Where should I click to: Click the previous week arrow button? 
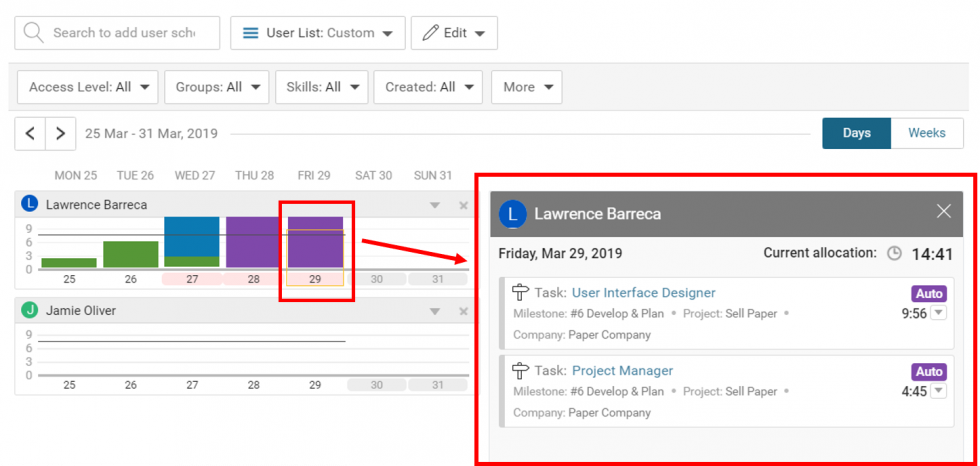pyautogui.click(x=31, y=133)
